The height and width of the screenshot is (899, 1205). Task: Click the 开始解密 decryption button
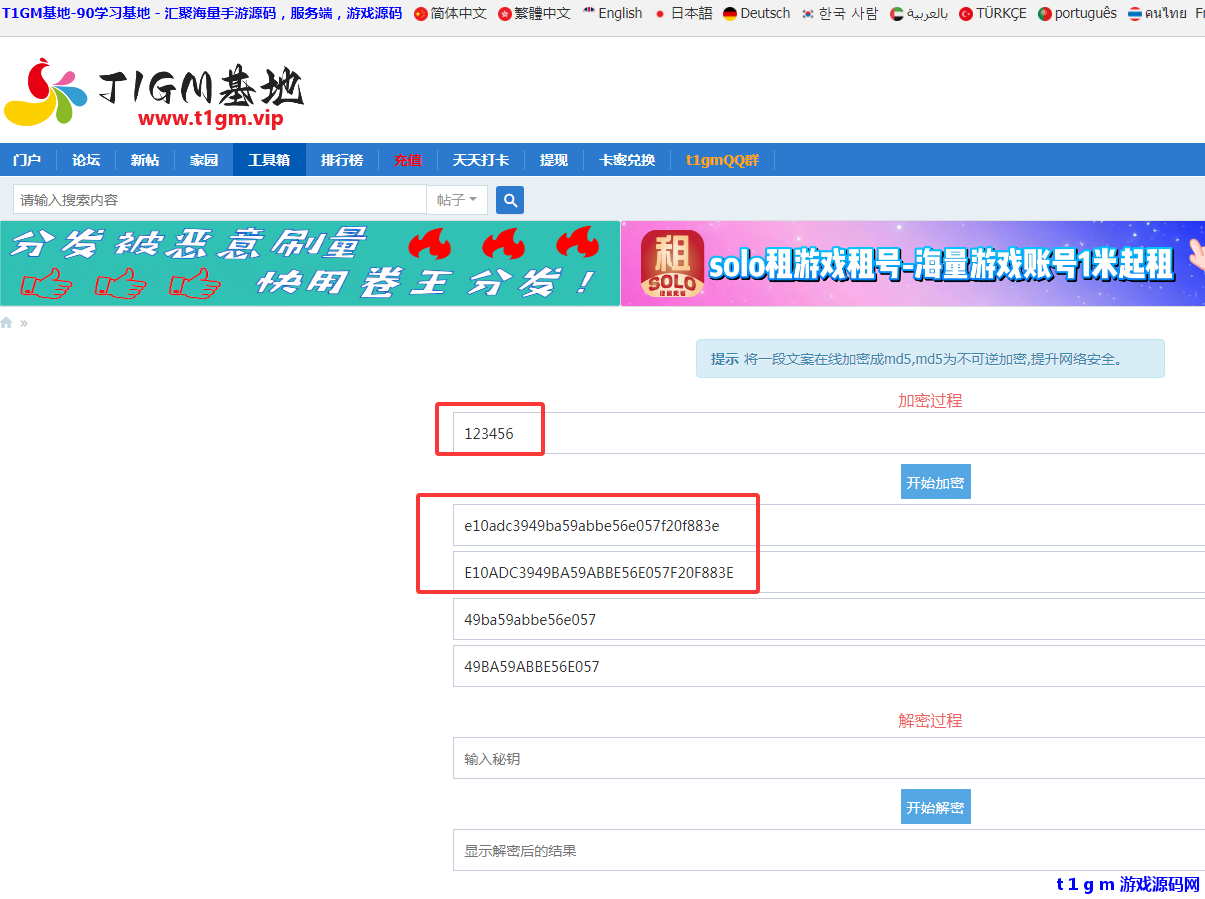point(935,806)
